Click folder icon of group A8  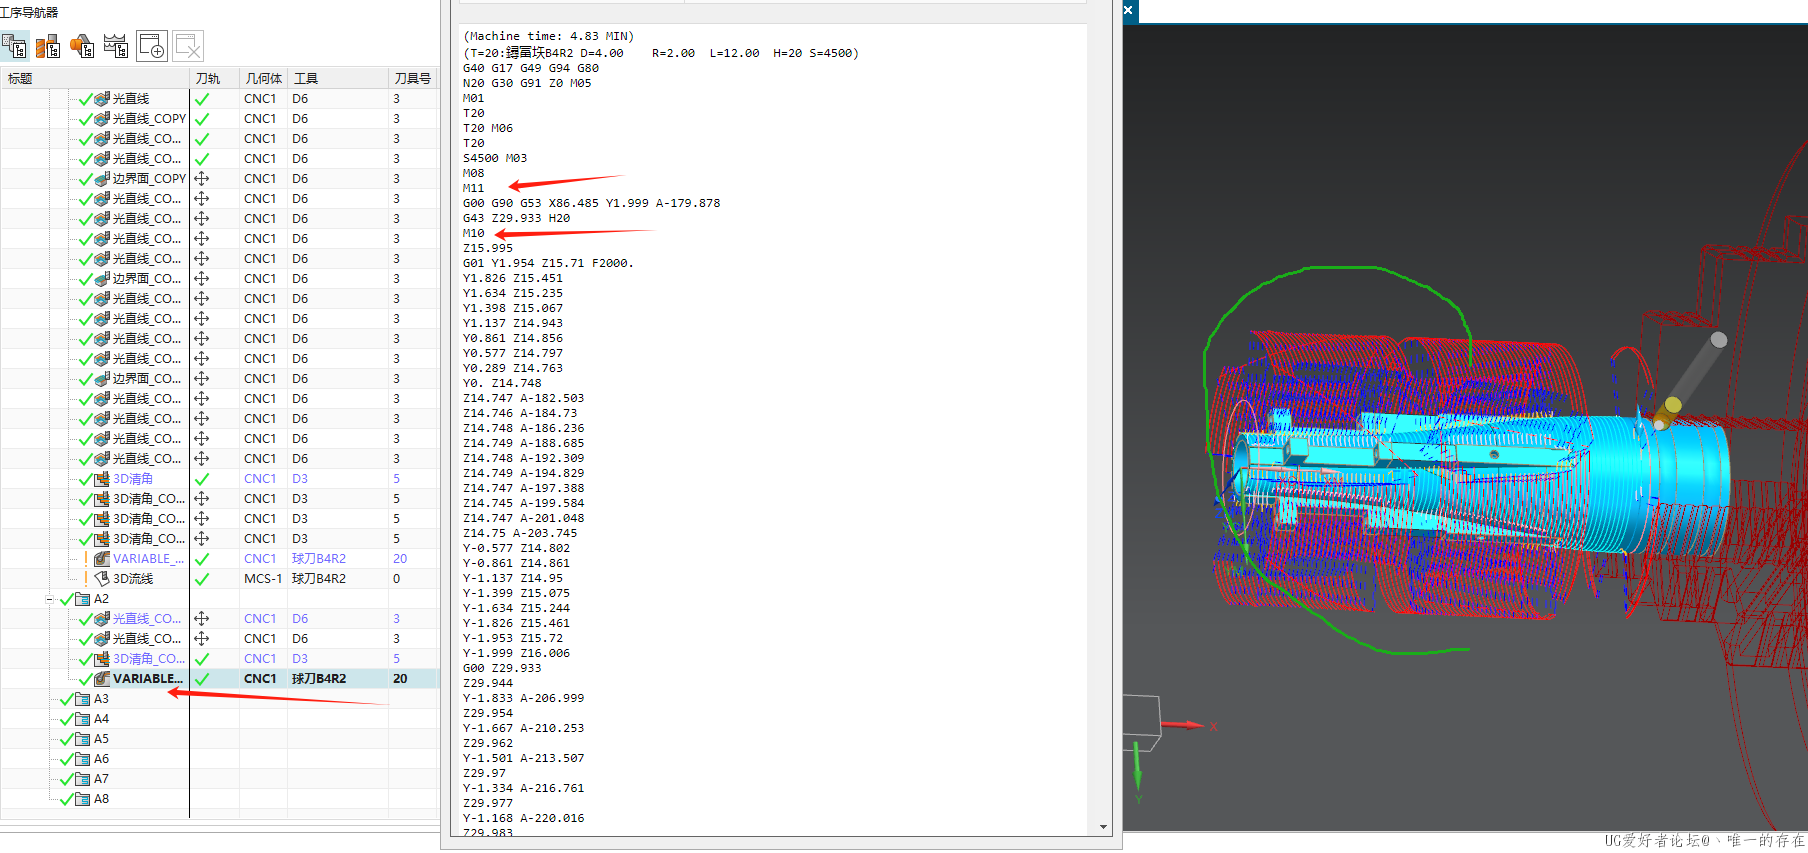coord(83,799)
